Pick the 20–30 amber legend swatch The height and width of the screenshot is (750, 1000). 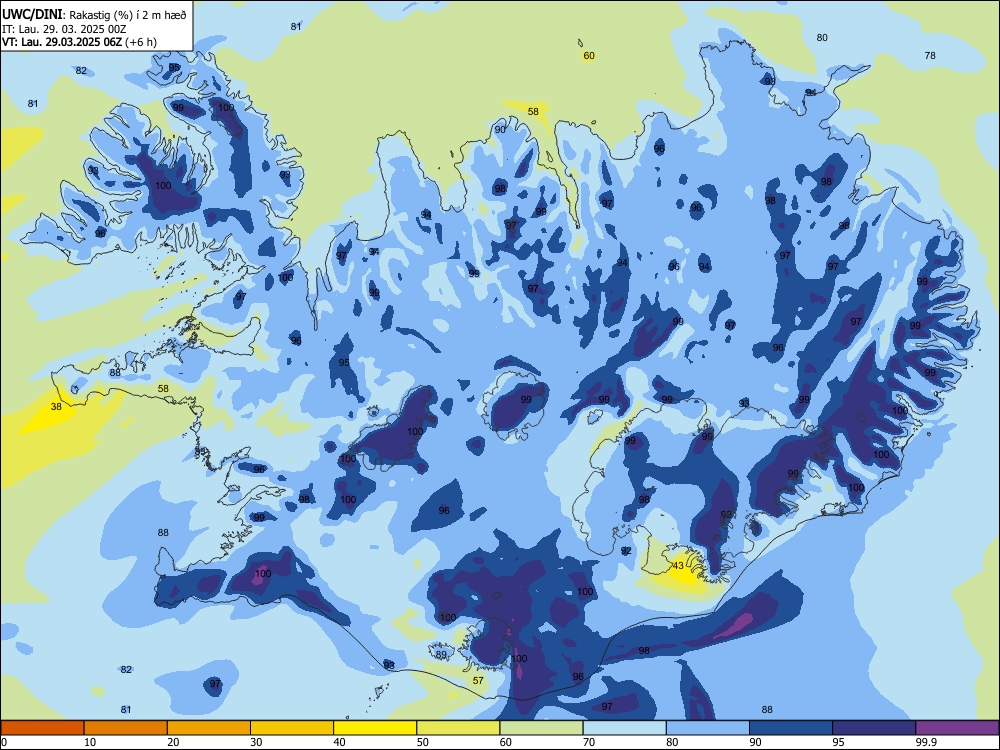pyautogui.click(x=209, y=728)
